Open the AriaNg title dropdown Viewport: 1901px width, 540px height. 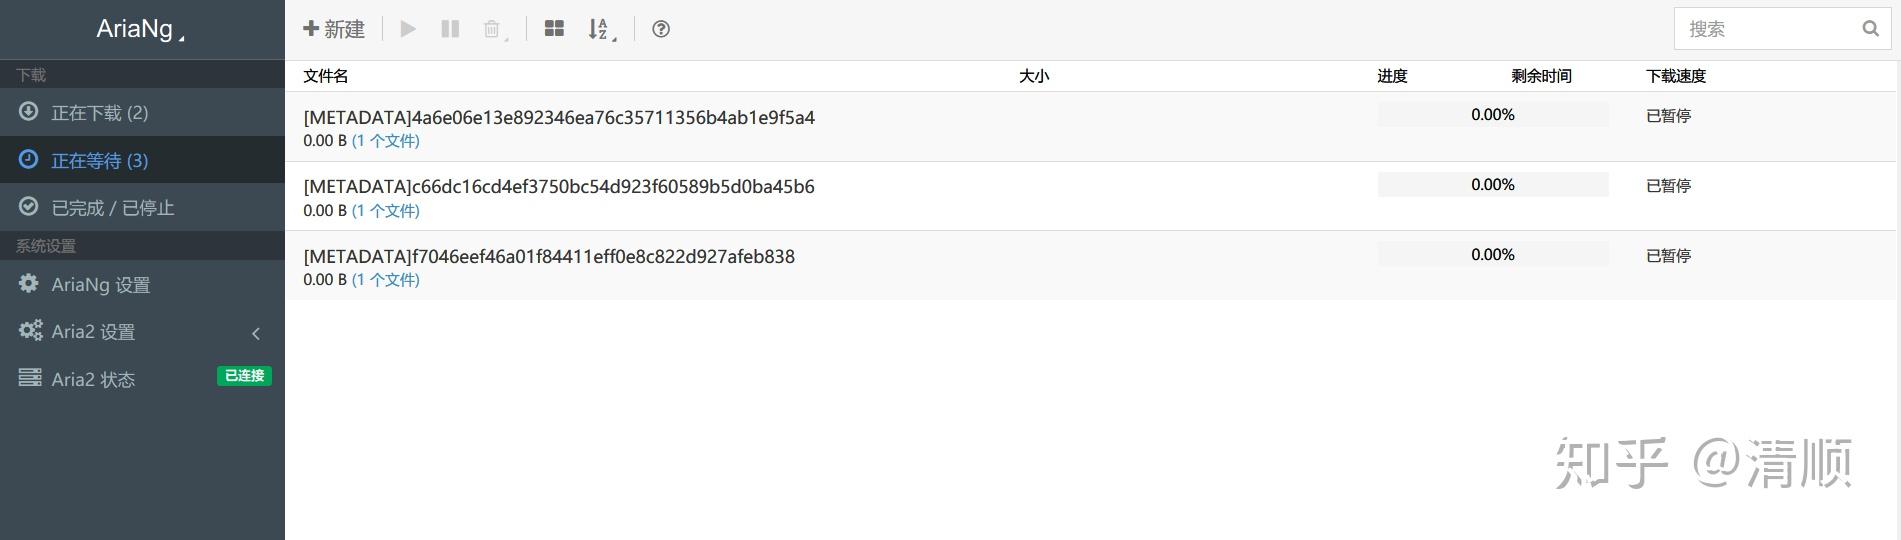click(x=141, y=30)
